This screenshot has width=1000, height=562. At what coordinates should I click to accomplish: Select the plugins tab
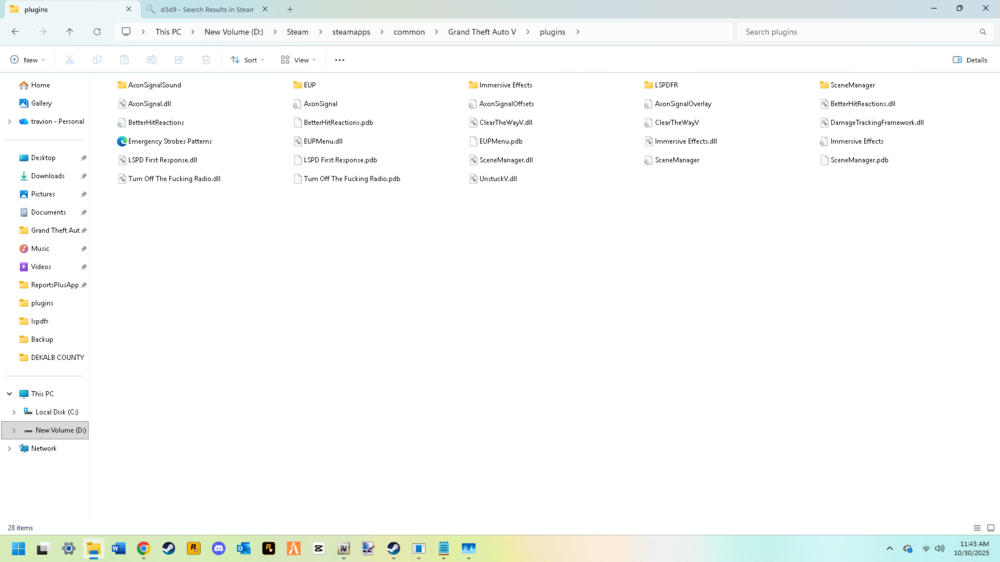[70, 10]
